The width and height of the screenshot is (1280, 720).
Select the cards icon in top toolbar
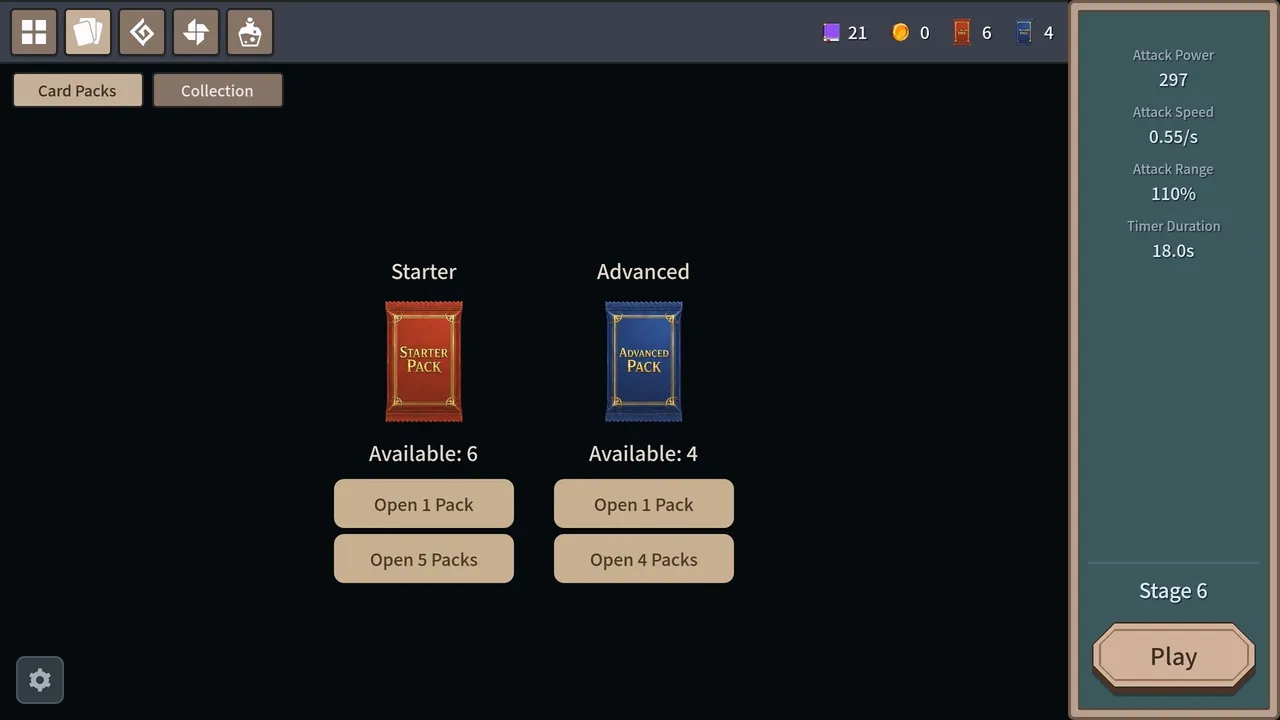point(88,32)
